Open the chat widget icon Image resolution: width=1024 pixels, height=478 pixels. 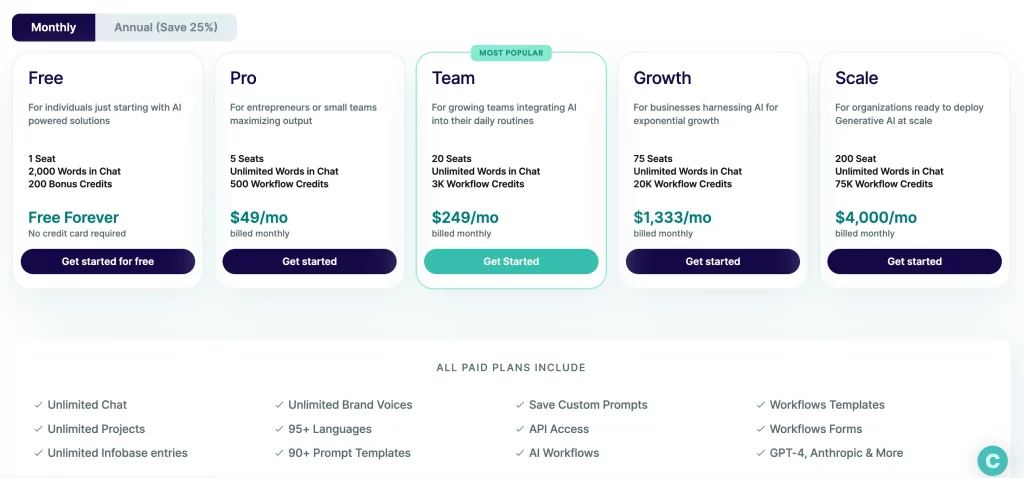[x=992, y=461]
